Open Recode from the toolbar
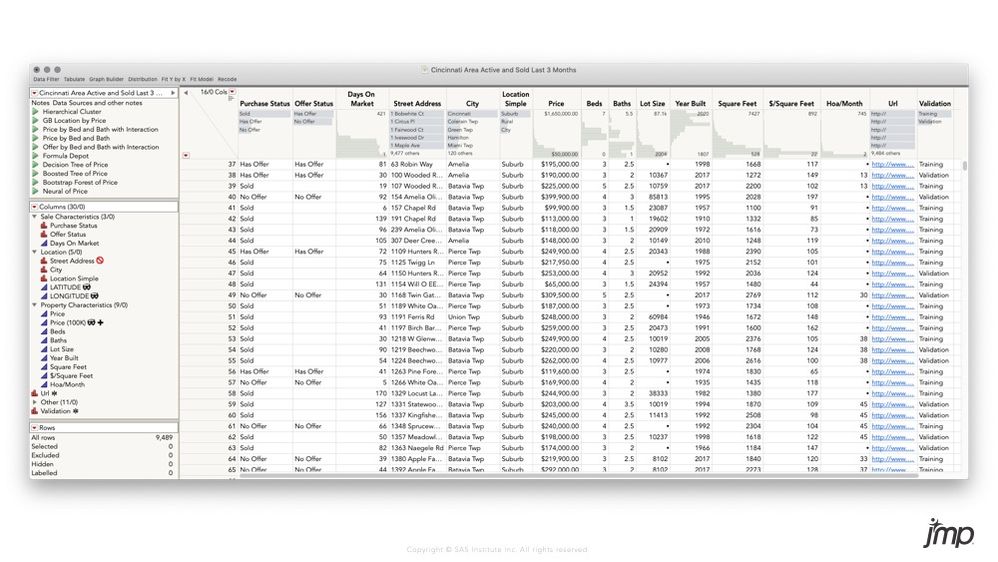 tap(227, 80)
